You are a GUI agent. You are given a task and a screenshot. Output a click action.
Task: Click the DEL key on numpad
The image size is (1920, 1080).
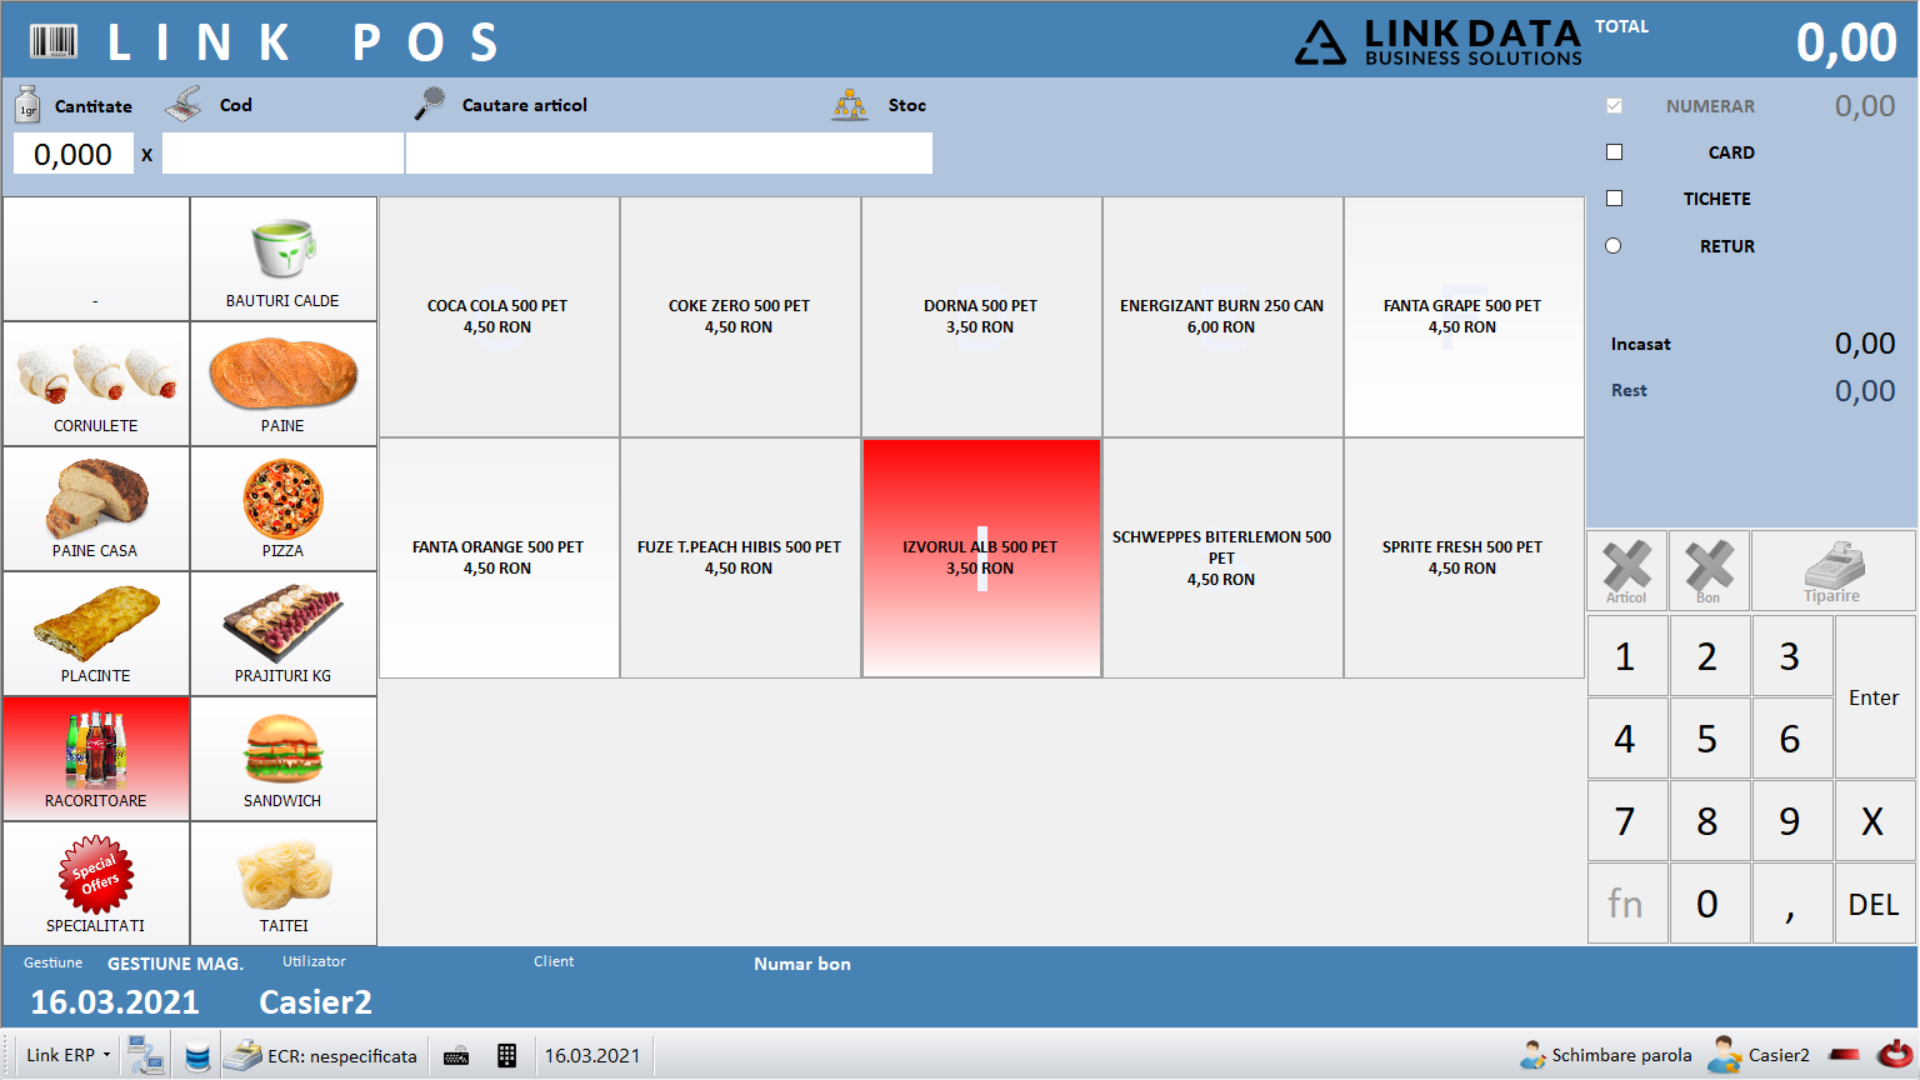[1874, 904]
